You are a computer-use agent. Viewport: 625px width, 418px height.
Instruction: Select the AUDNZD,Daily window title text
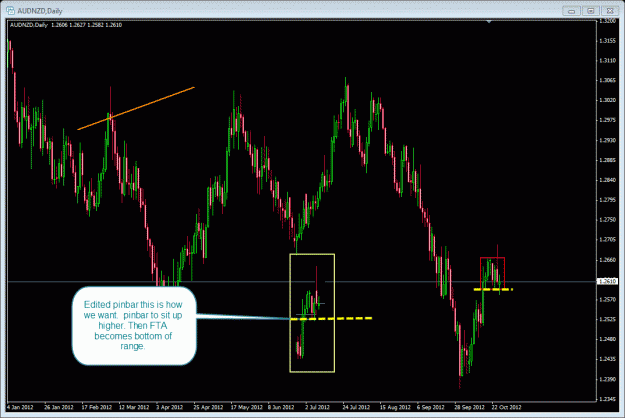click(x=40, y=11)
